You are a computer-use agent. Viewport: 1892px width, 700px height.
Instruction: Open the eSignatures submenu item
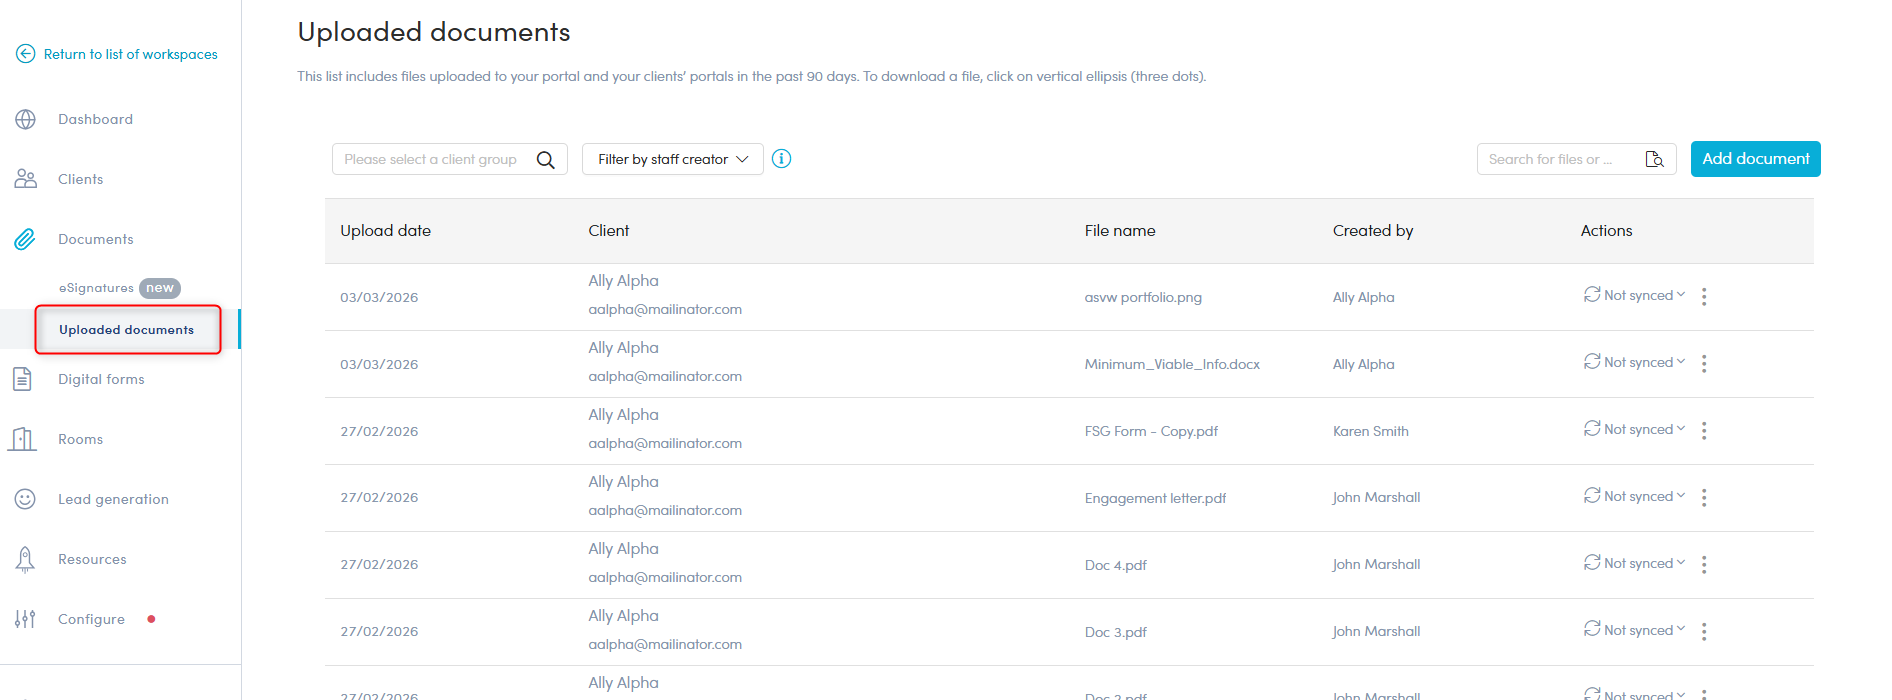coord(96,288)
